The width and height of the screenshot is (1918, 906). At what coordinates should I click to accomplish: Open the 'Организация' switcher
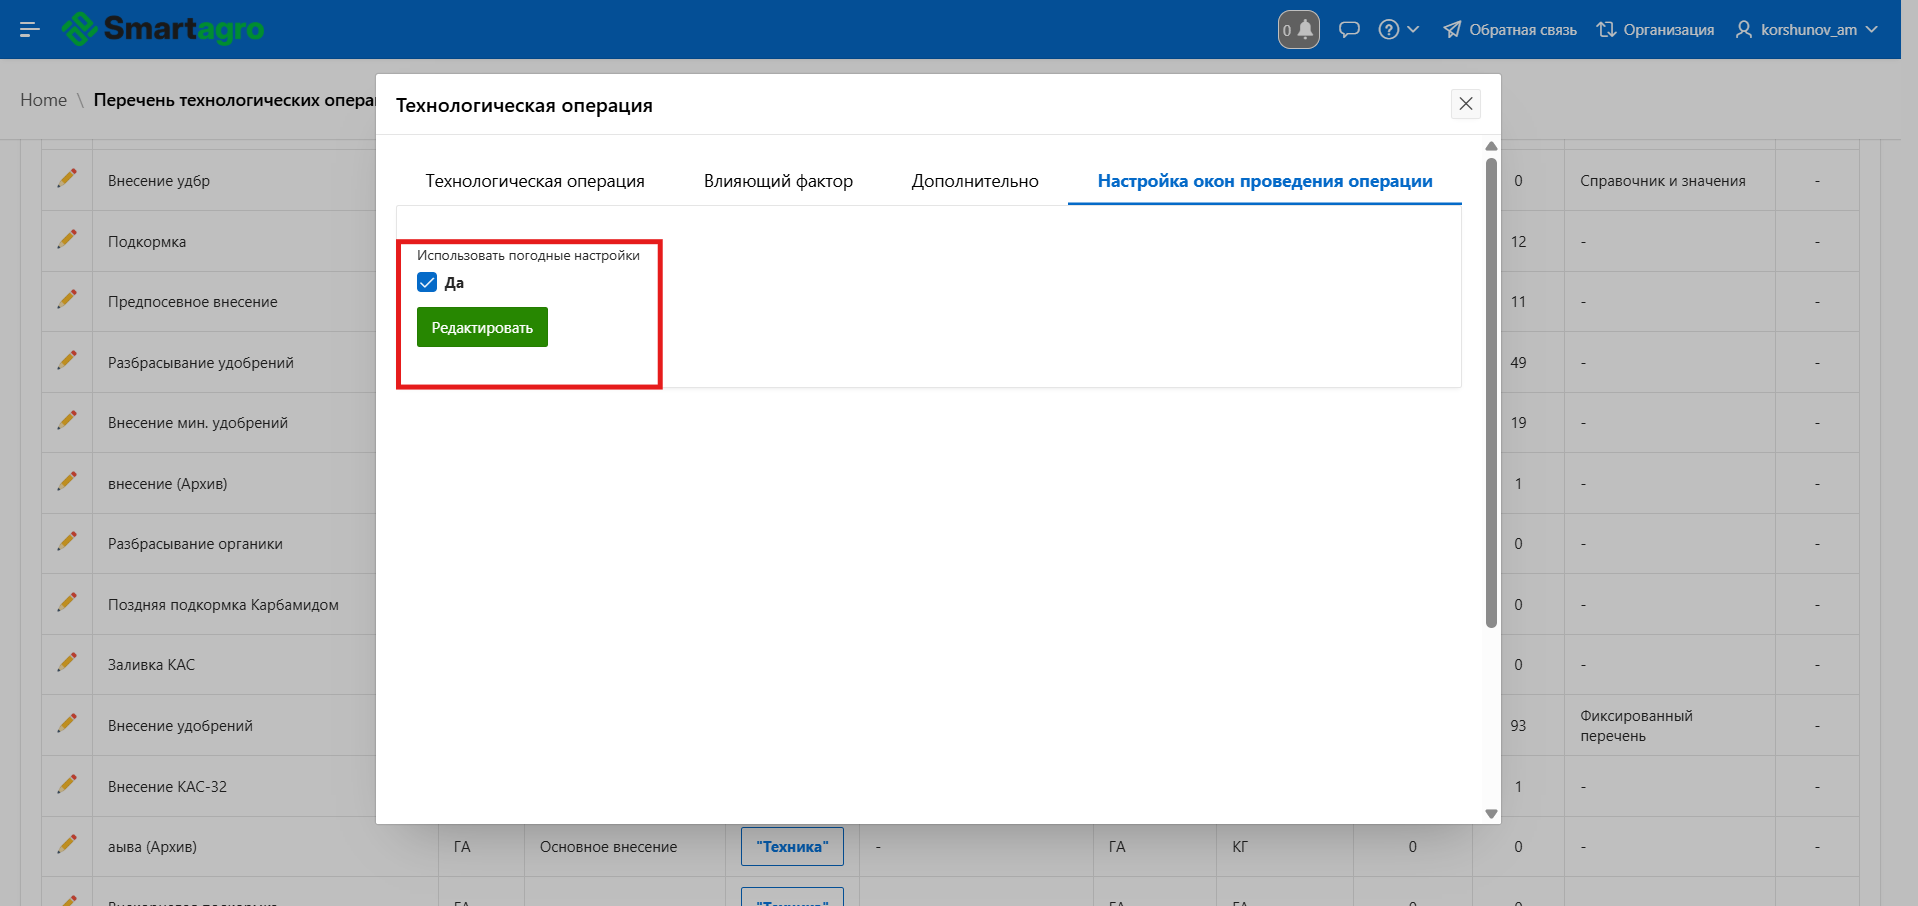point(1655,30)
